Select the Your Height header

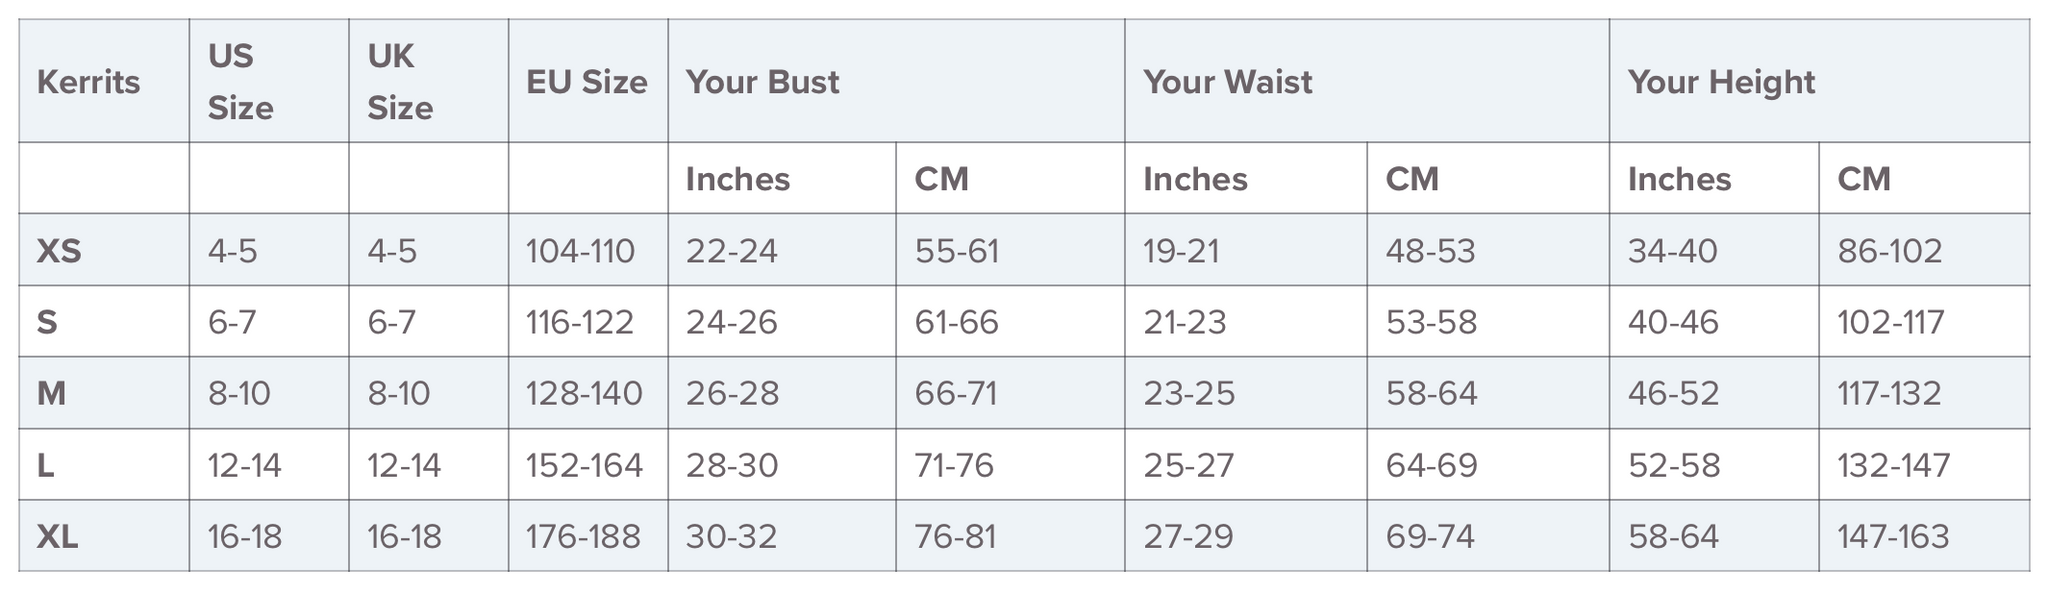[x=1721, y=82]
